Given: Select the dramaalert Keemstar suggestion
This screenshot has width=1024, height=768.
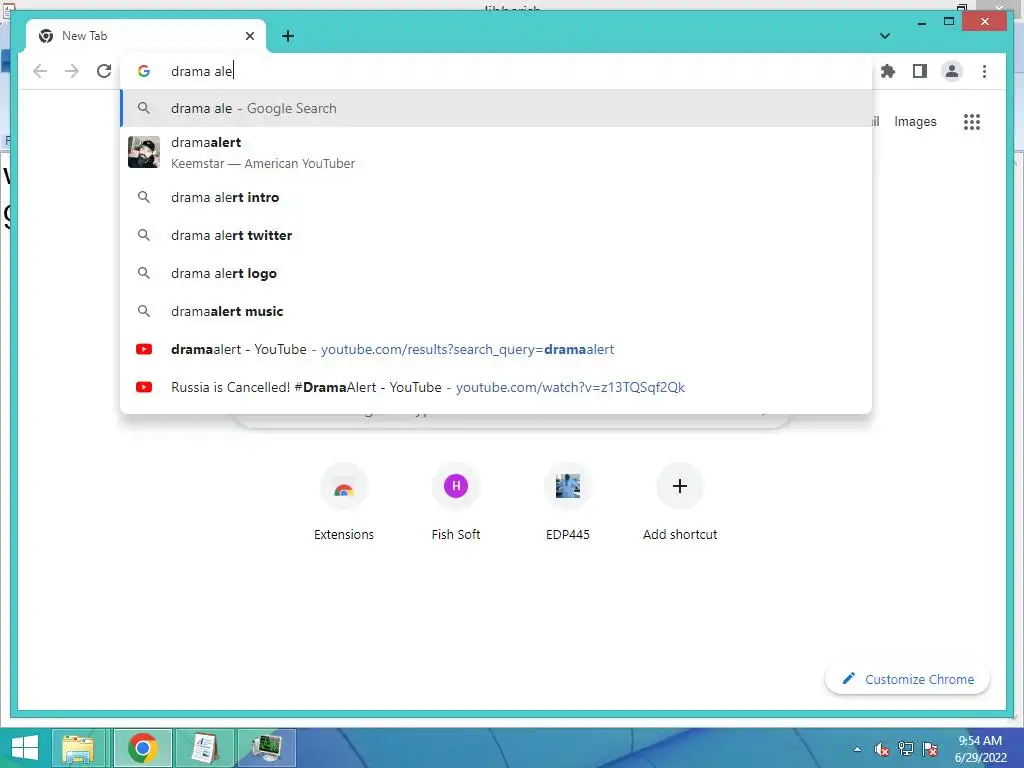Looking at the screenshot, I should point(496,152).
